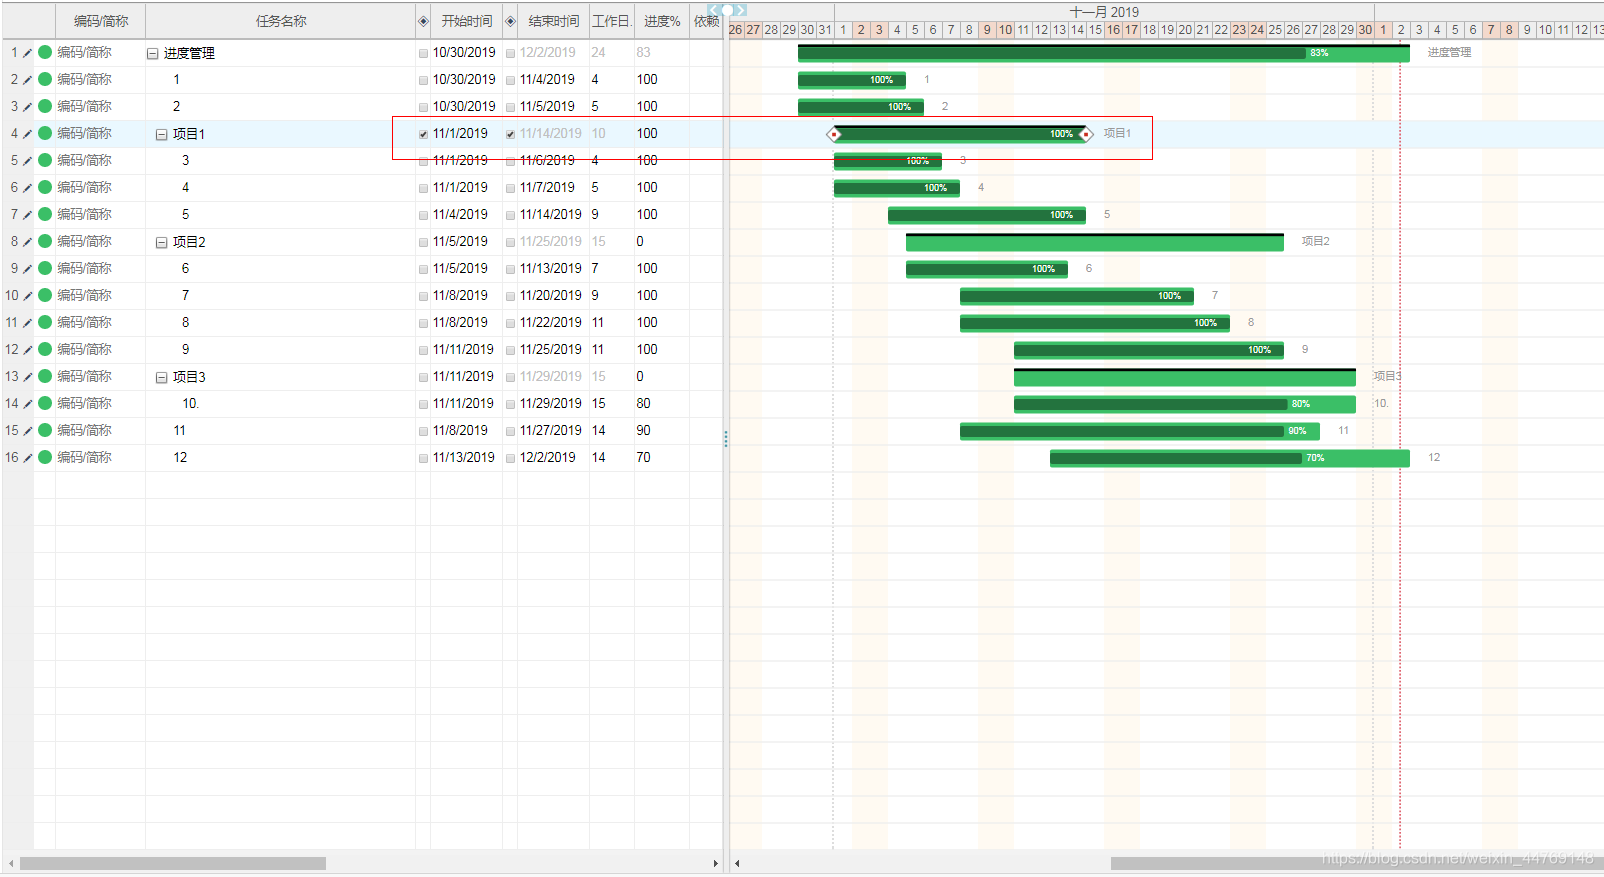Click the green status dot on row 14

[45, 403]
